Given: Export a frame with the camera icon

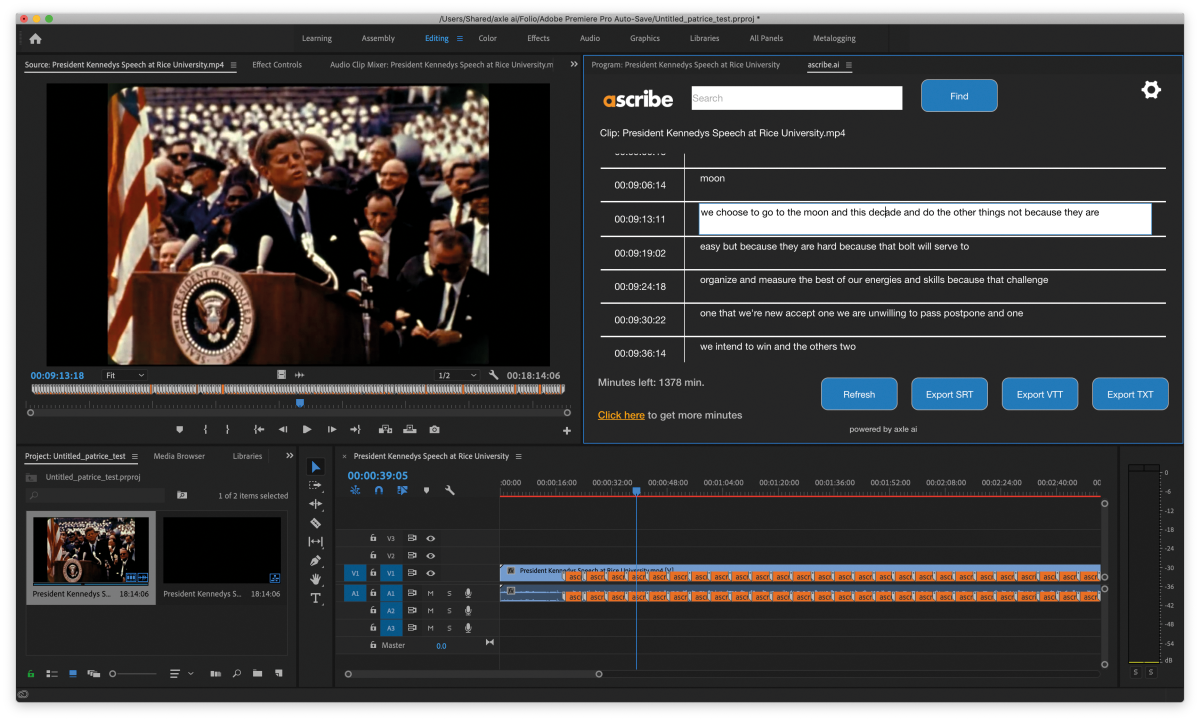Looking at the screenshot, I should click(434, 429).
